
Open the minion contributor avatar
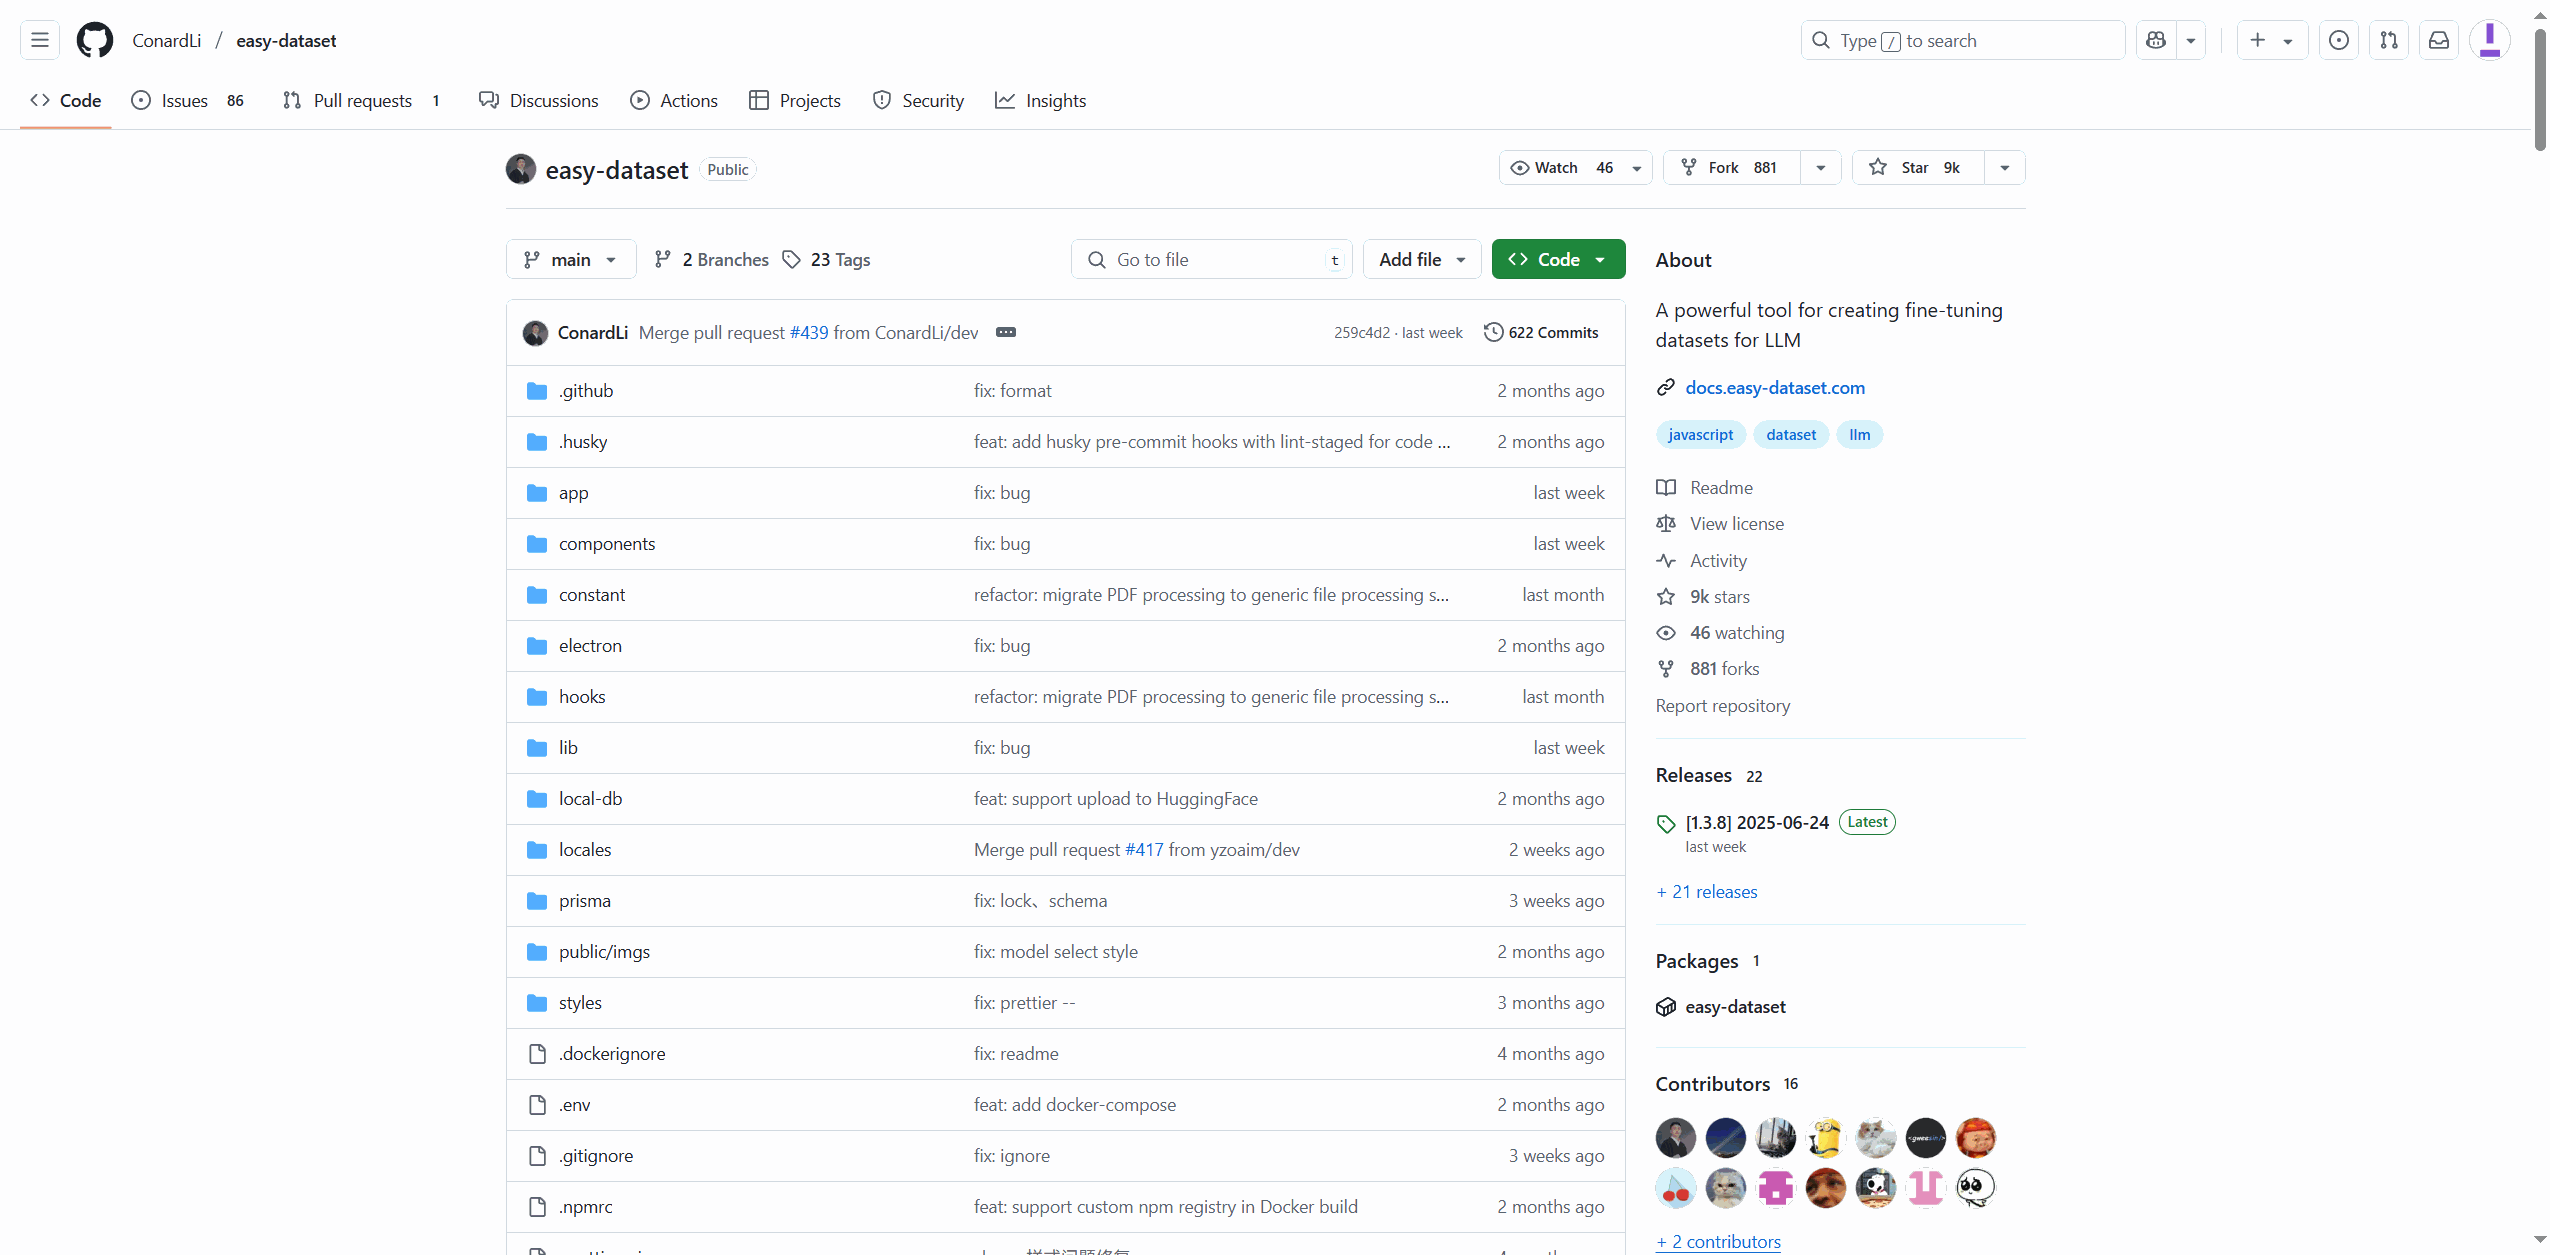[1826, 1138]
